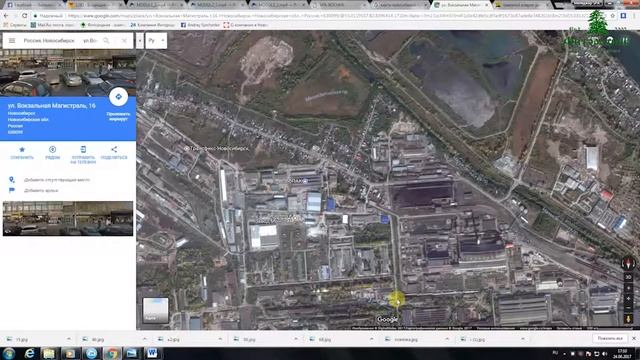The width and height of the screenshot is (640, 360).
Task: Close the downloads bar
Action: click(x=634, y=339)
